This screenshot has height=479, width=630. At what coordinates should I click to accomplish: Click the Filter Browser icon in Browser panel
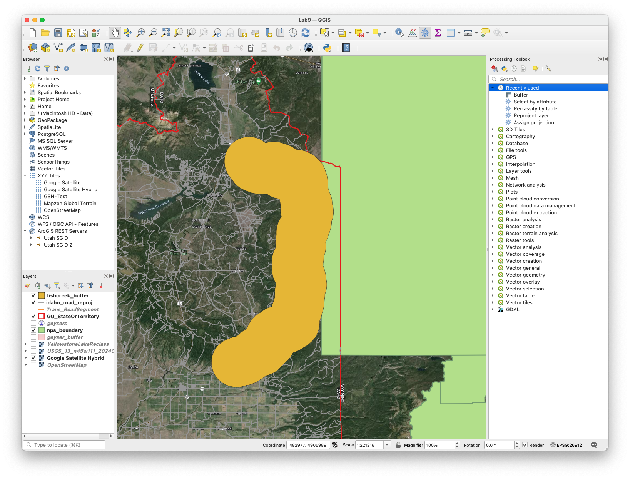coord(47,69)
